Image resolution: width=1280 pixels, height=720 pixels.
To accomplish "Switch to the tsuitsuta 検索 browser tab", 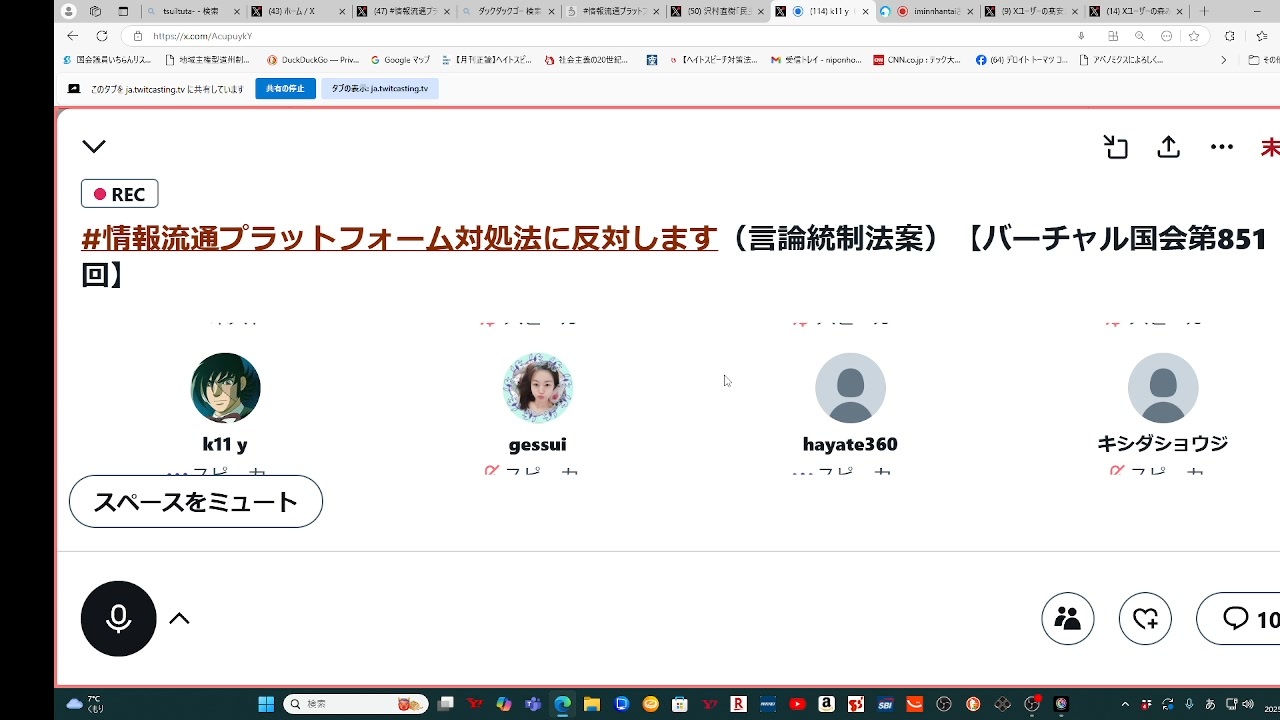I will pos(193,11).
